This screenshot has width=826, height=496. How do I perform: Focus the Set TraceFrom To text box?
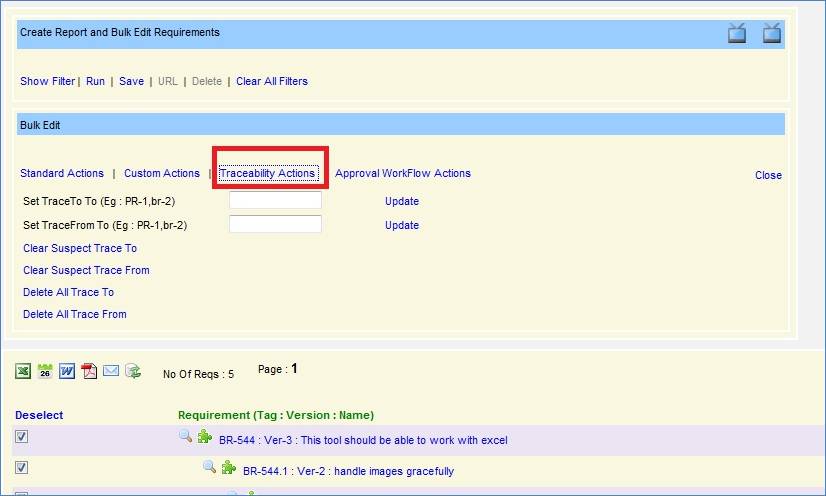[275, 224]
